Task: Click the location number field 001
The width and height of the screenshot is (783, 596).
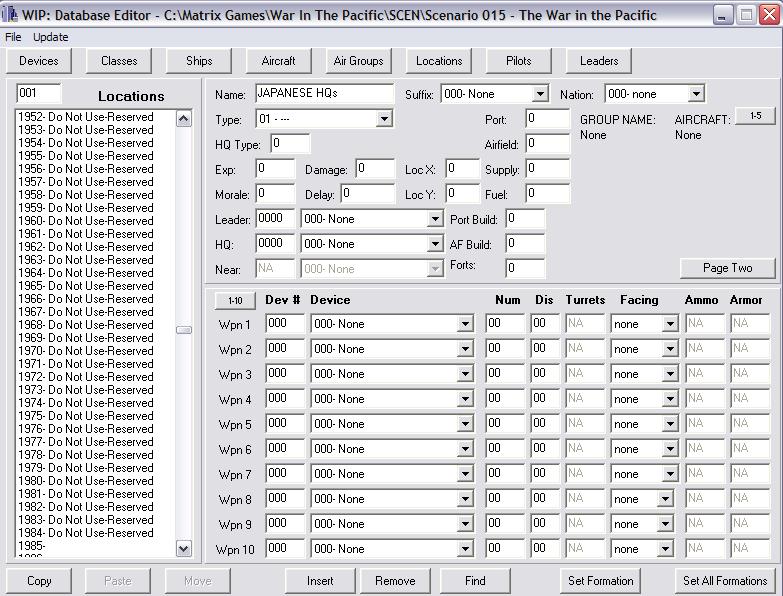Action: pyautogui.click(x=38, y=93)
